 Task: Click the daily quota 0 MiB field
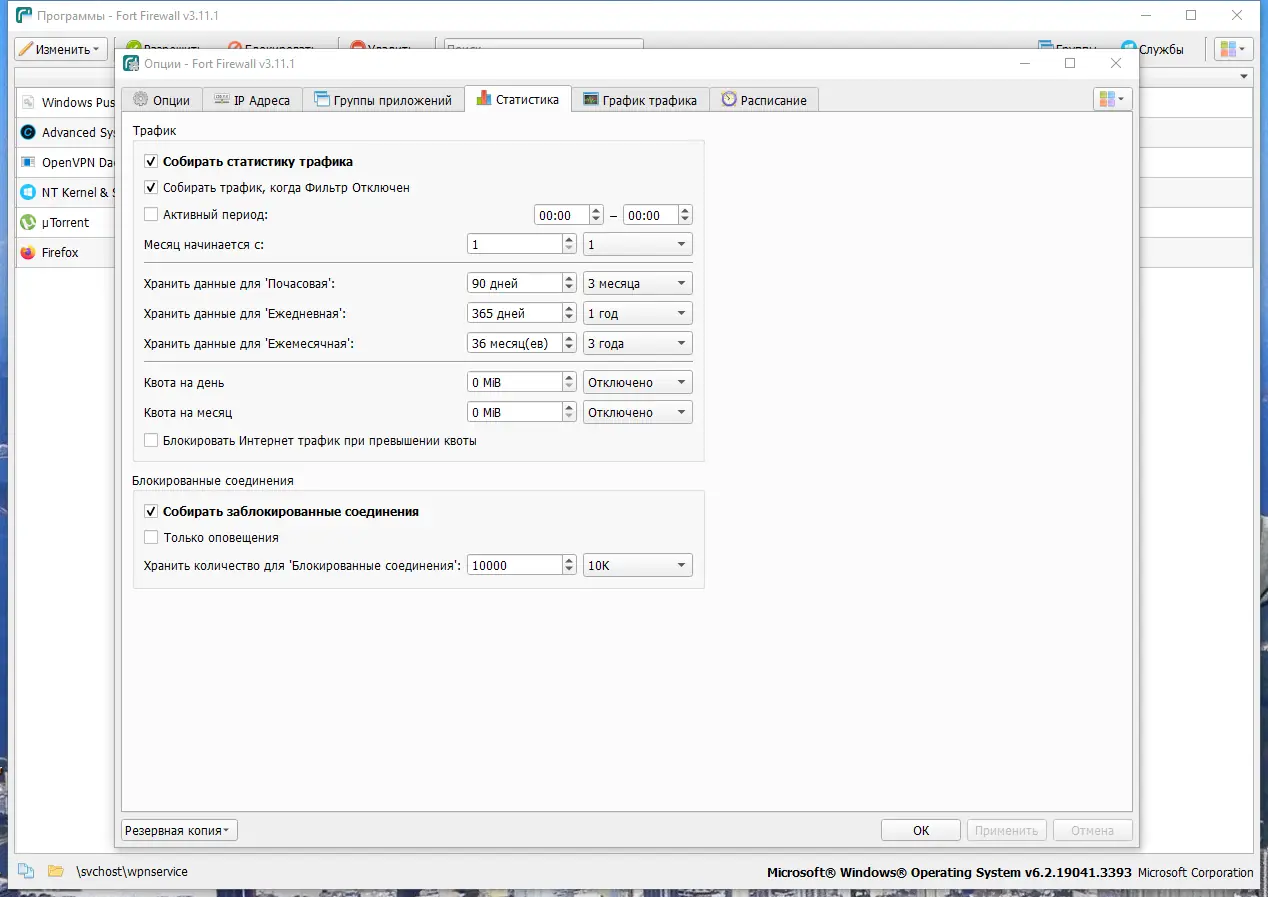pyautogui.click(x=515, y=382)
